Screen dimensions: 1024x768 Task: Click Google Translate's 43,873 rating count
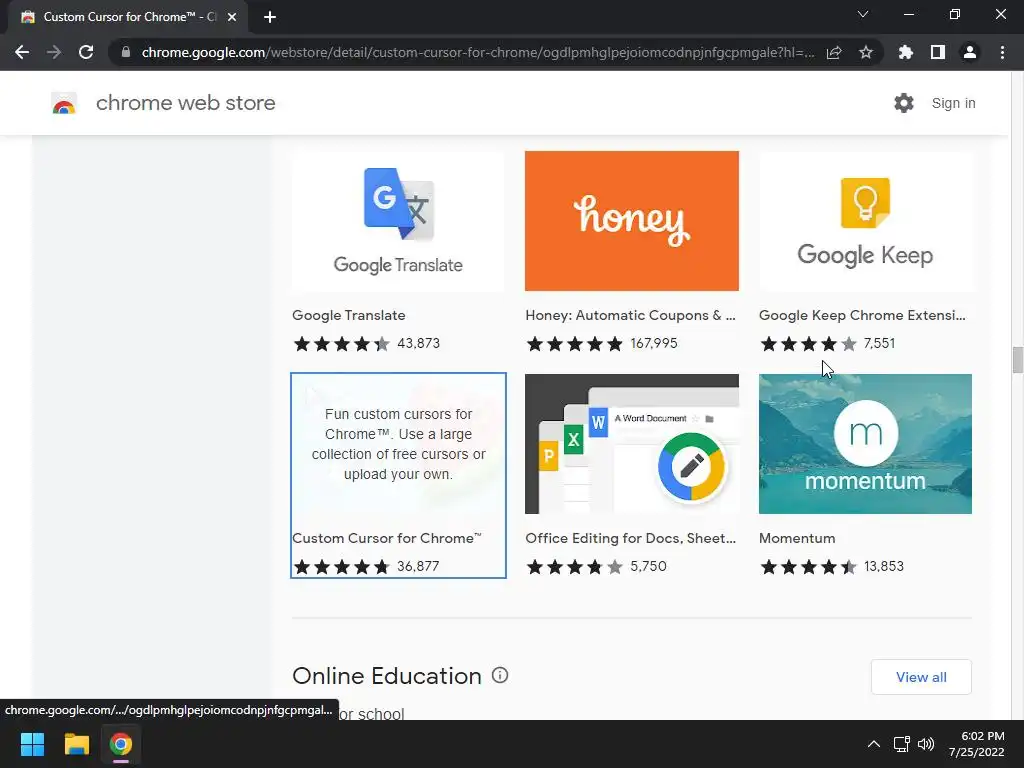419,344
